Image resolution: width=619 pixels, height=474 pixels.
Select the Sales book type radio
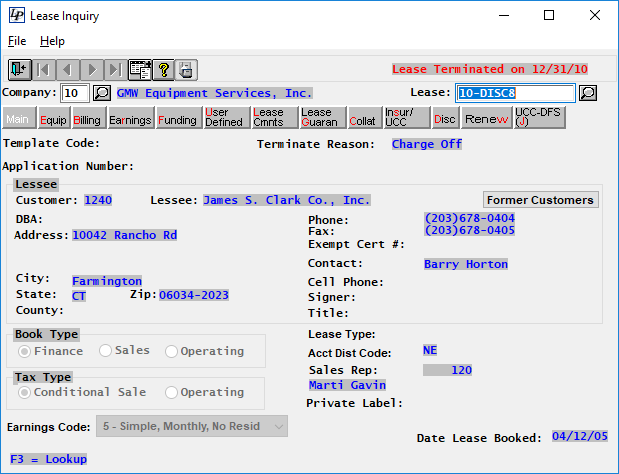tap(105, 350)
